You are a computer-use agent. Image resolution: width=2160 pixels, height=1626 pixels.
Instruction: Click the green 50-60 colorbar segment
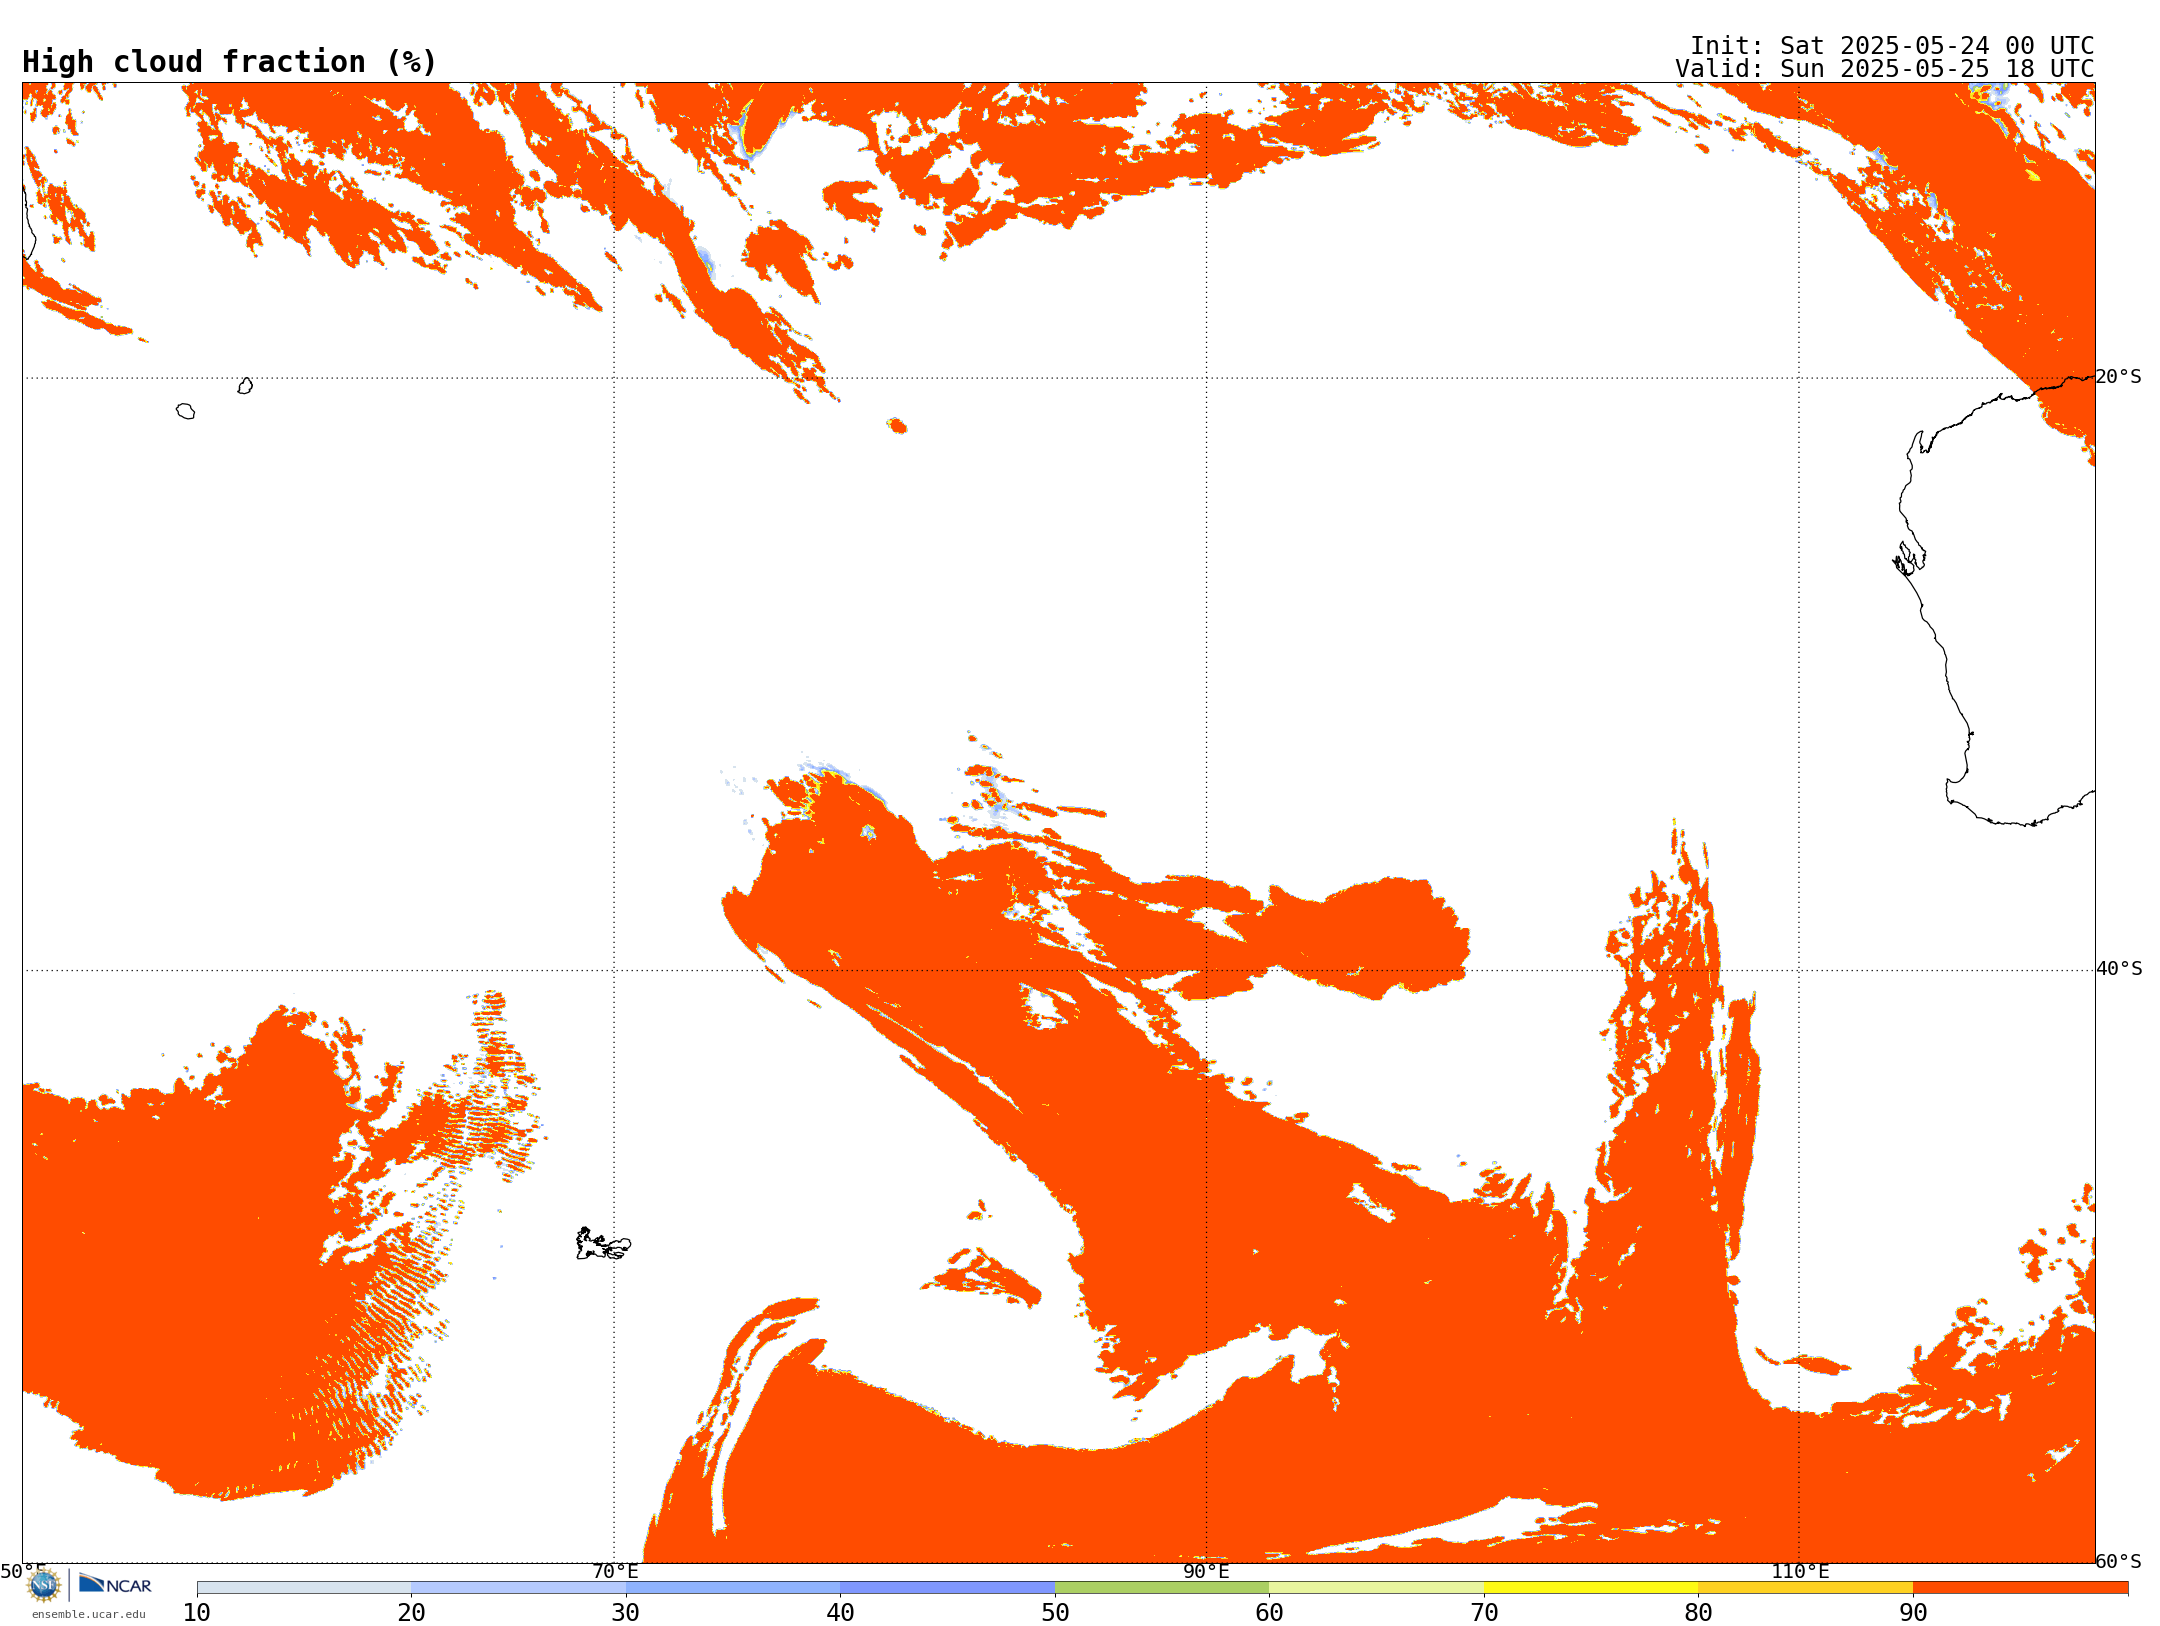pyautogui.click(x=1162, y=1588)
